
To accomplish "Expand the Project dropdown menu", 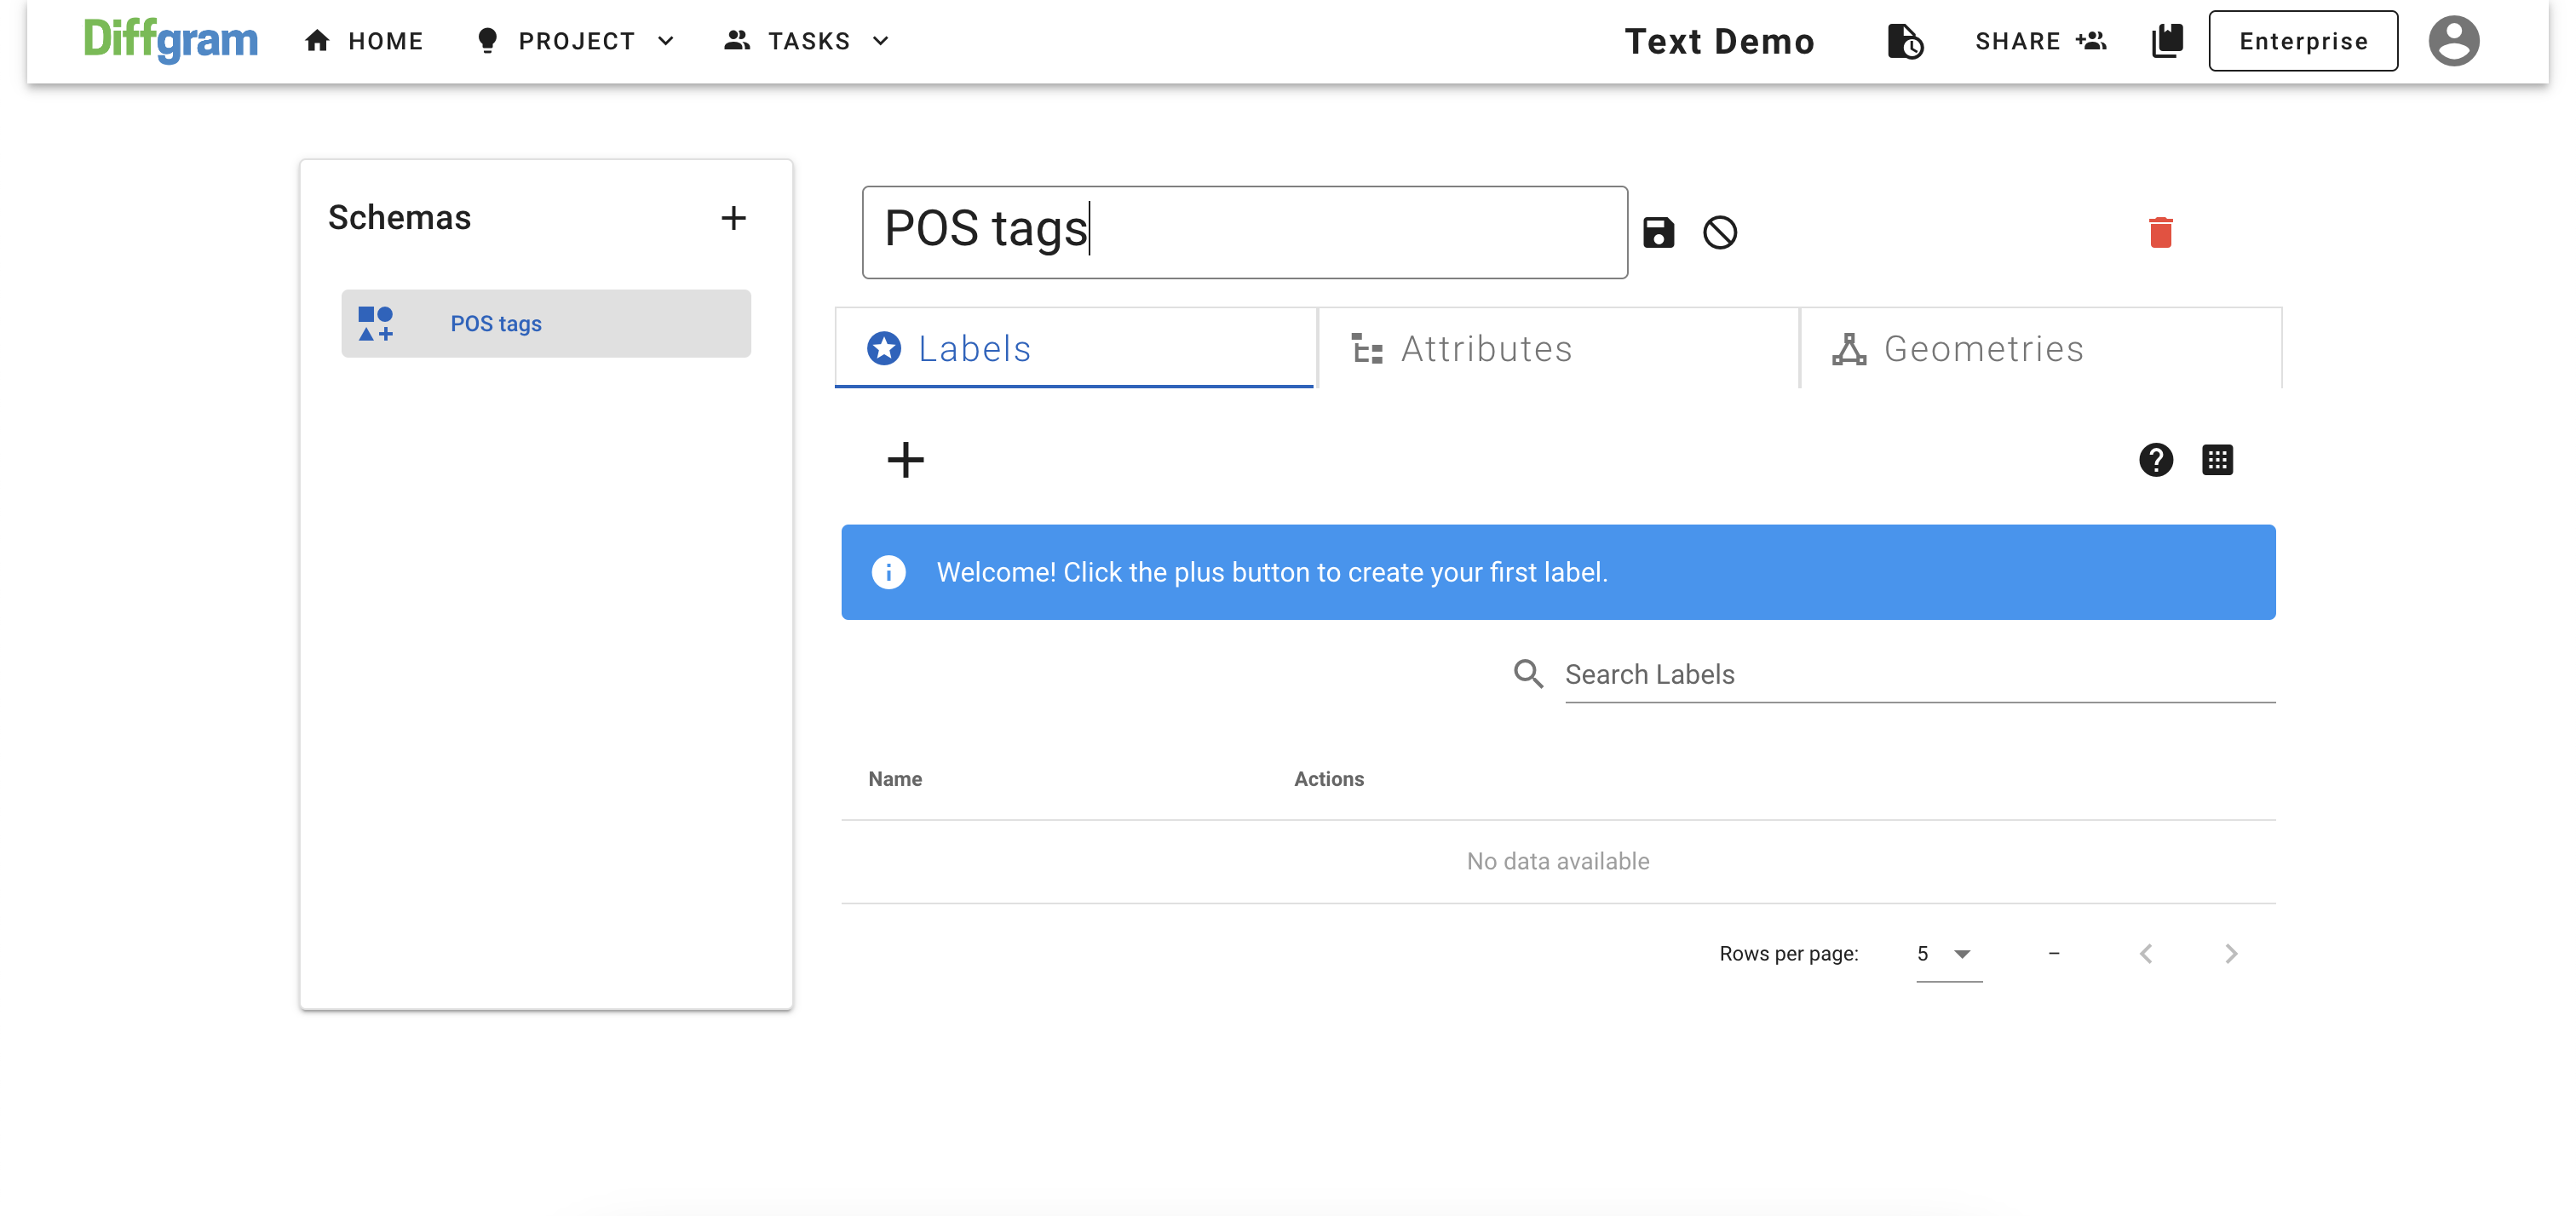I will click(577, 41).
